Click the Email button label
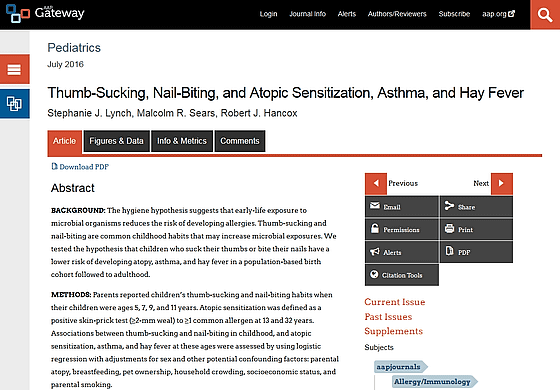 tap(392, 207)
